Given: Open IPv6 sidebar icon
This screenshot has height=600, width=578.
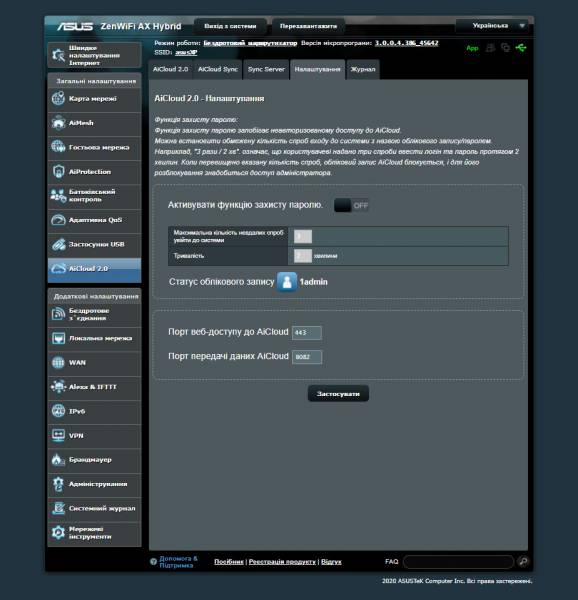Looking at the screenshot, I should (x=58, y=411).
